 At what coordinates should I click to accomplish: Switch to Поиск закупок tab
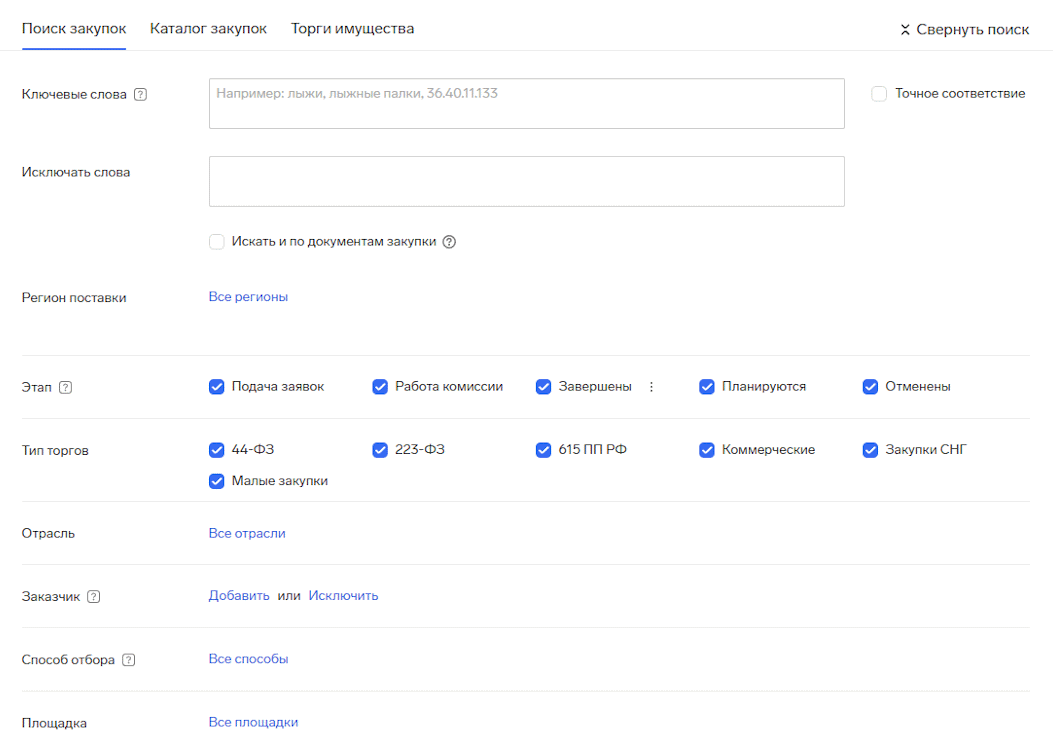[x=74, y=29]
